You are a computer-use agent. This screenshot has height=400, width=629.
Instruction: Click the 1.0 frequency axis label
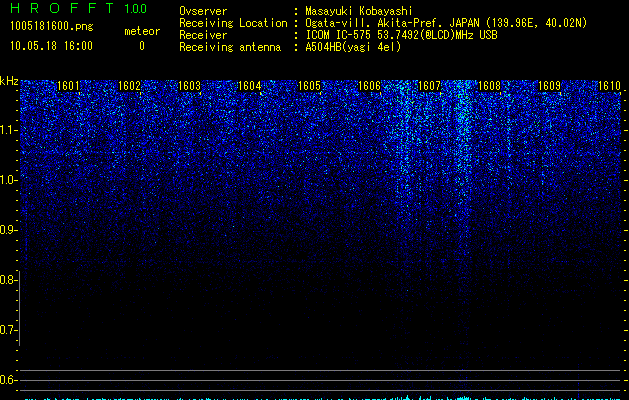(x=8, y=180)
